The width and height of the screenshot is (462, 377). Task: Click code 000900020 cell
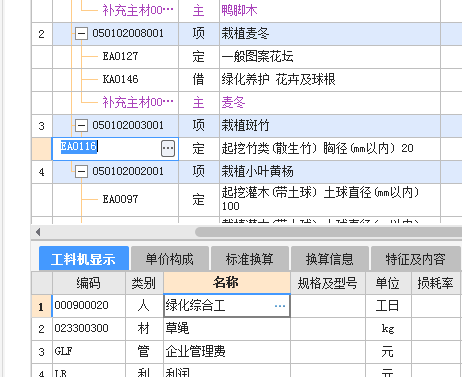click(89, 306)
